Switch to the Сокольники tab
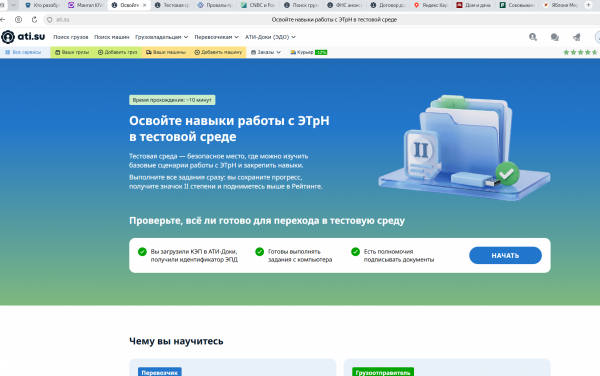 [x=518, y=5]
